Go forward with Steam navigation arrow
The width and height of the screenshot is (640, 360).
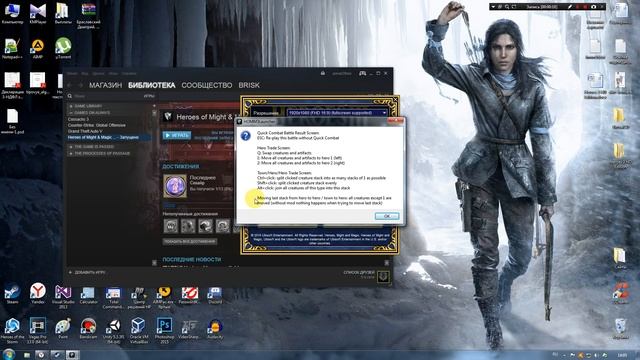80,85
